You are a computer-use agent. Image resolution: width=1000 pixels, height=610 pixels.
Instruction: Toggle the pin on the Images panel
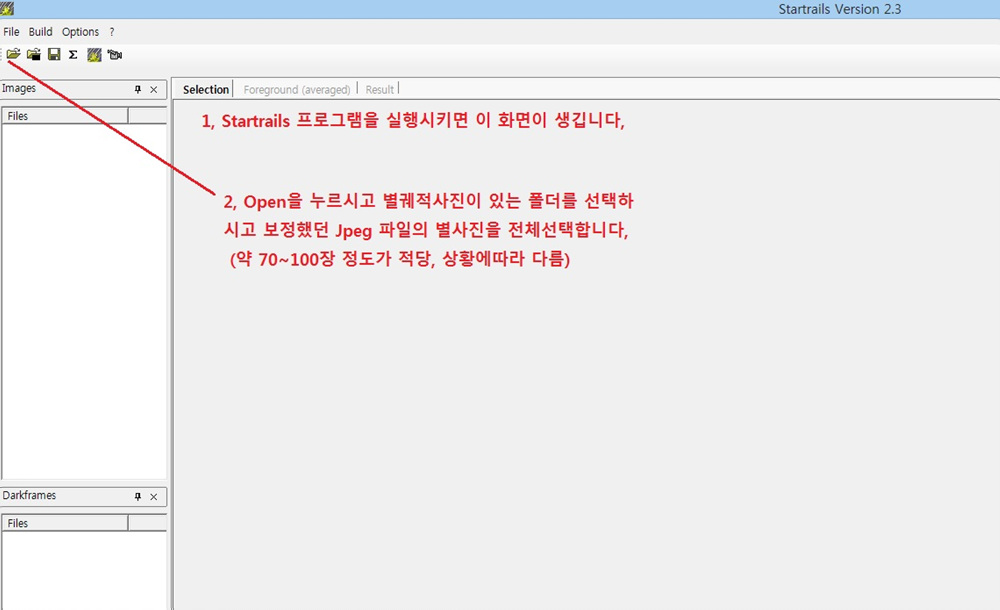pyautogui.click(x=138, y=89)
